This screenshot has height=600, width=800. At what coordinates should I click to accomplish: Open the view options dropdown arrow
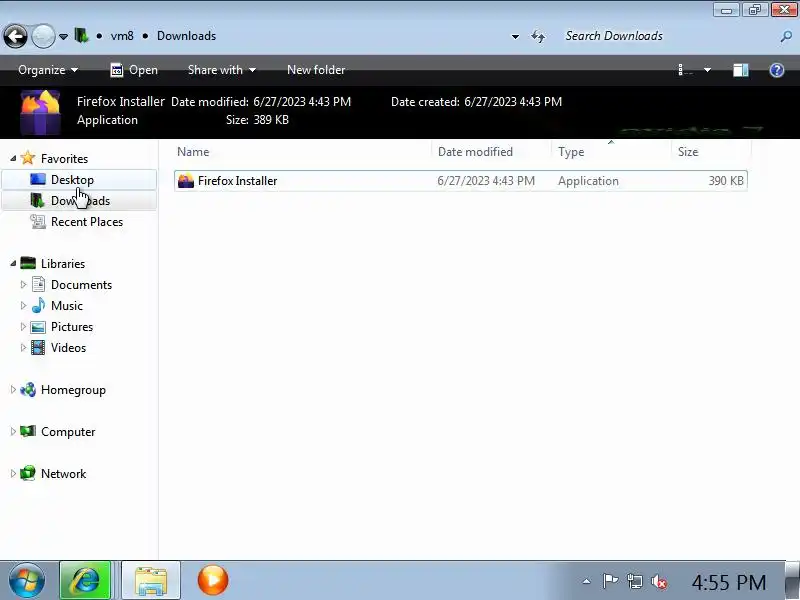pyautogui.click(x=707, y=70)
